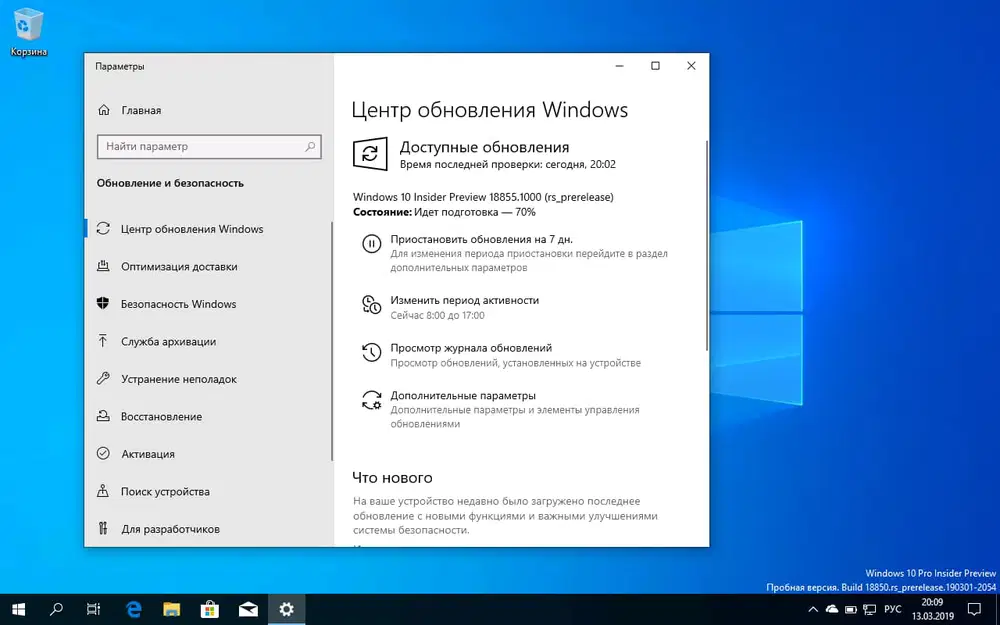Click the clock icon for Изменить период активности
Image resolution: width=1000 pixels, height=625 pixels.
pos(371,304)
